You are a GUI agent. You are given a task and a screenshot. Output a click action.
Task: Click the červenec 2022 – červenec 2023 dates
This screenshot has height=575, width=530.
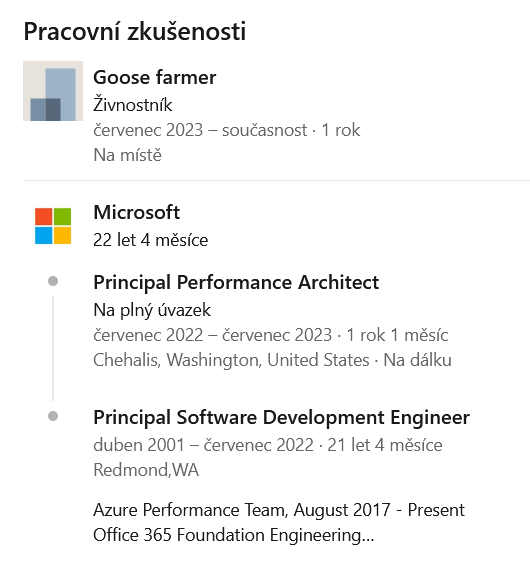(212, 335)
